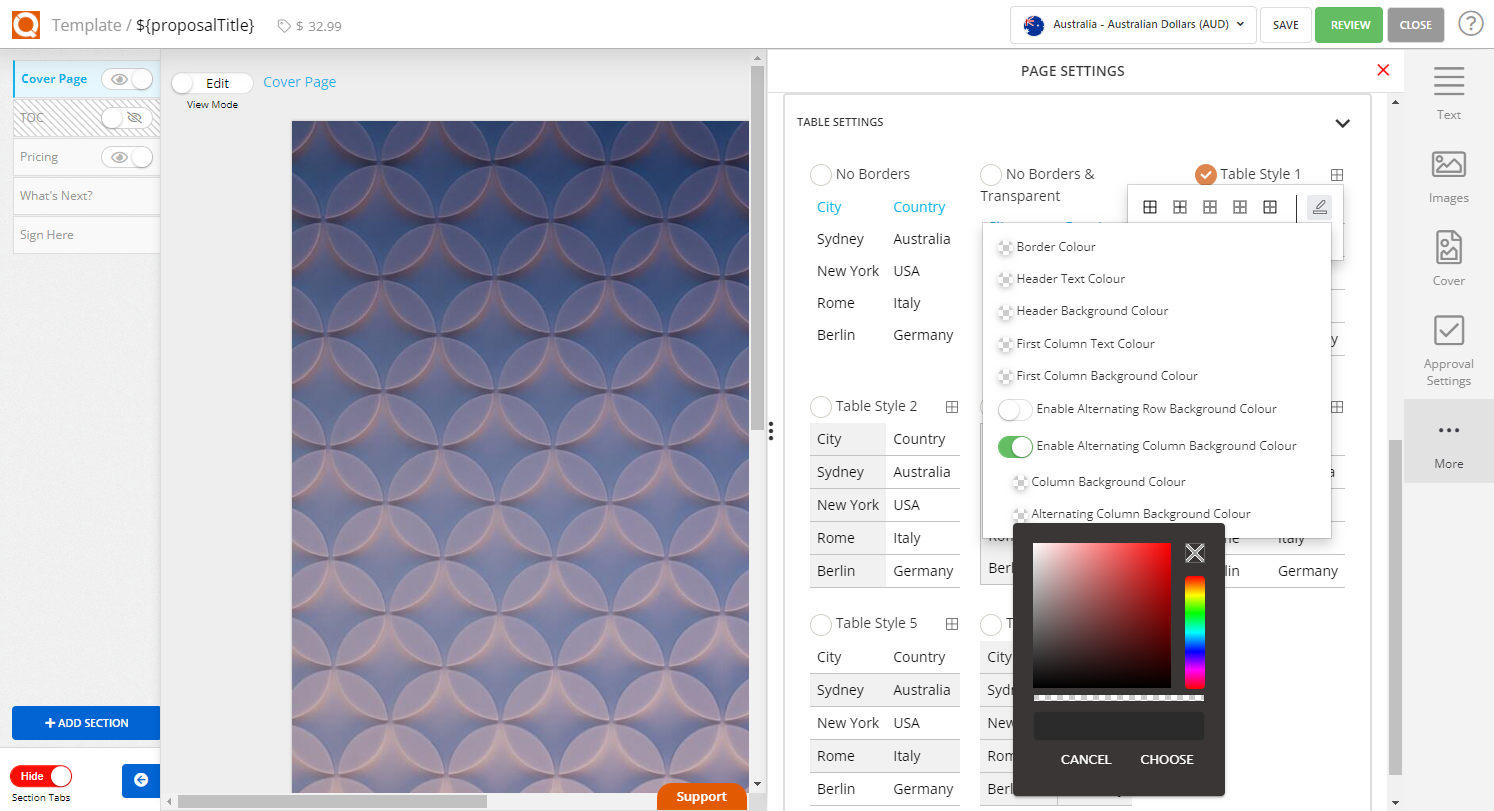This screenshot has height=811, width=1494.
Task: Click the rainbow hue slider
Action: [1194, 632]
